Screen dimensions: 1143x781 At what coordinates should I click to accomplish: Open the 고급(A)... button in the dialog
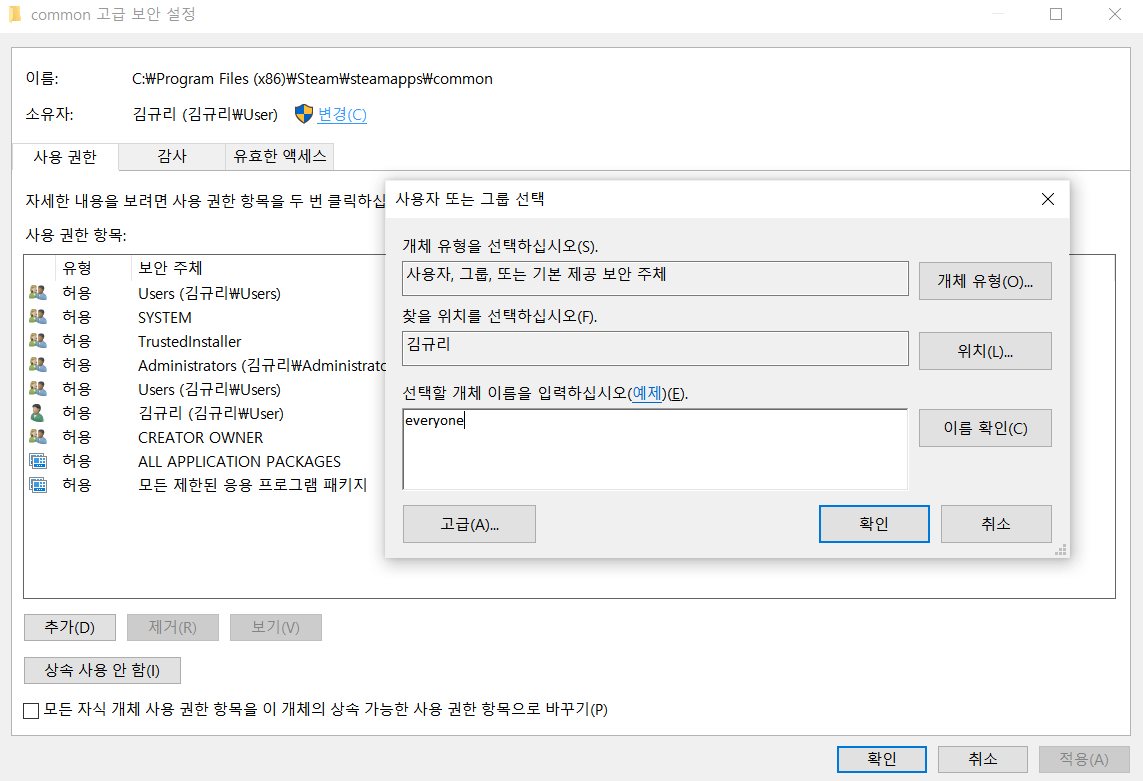(x=469, y=524)
